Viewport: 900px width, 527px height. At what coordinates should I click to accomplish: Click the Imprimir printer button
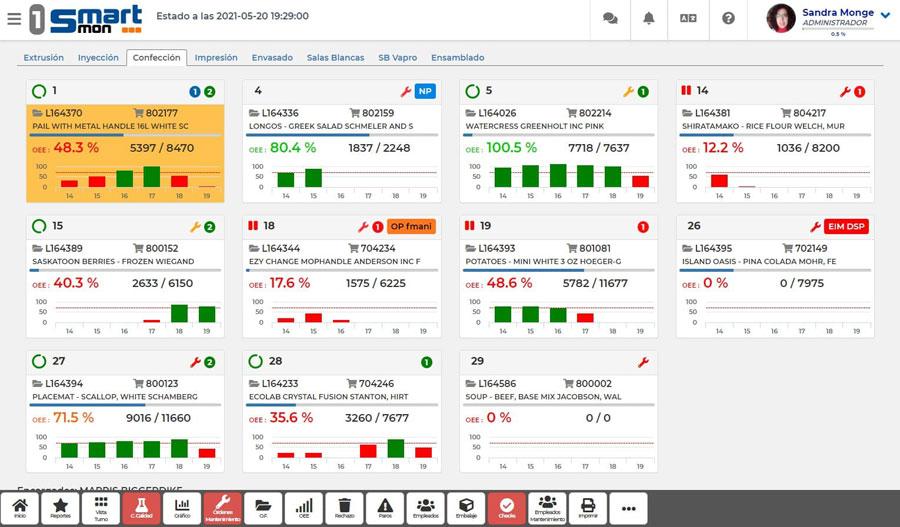click(x=588, y=508)
